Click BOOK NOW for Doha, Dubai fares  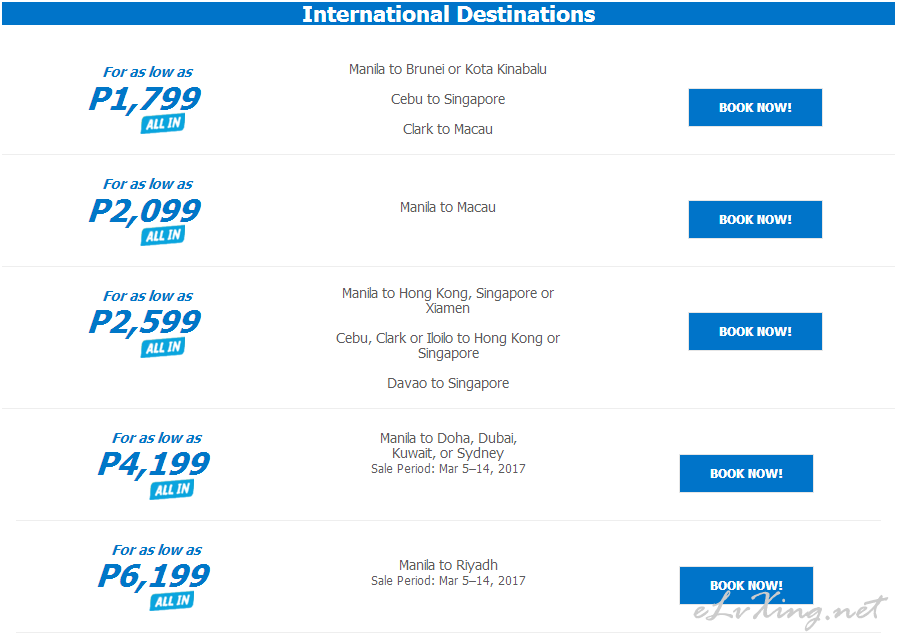(x=746, y=474)
